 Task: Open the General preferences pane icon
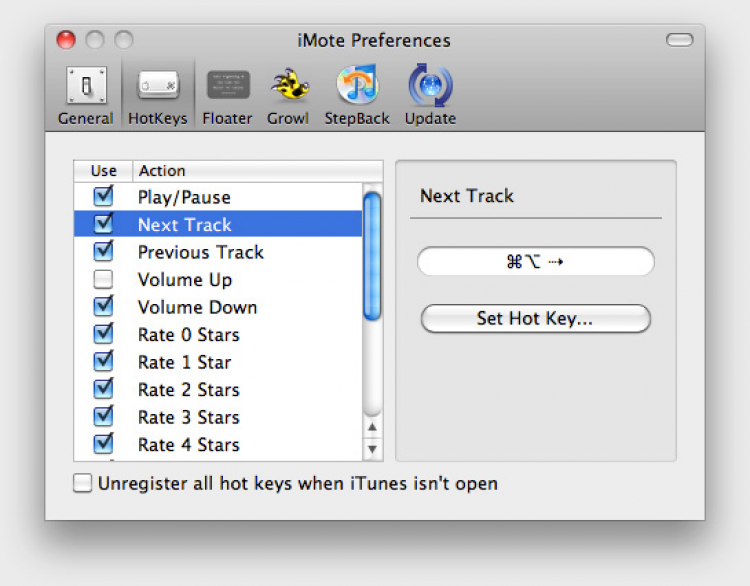tap(86, 88)
